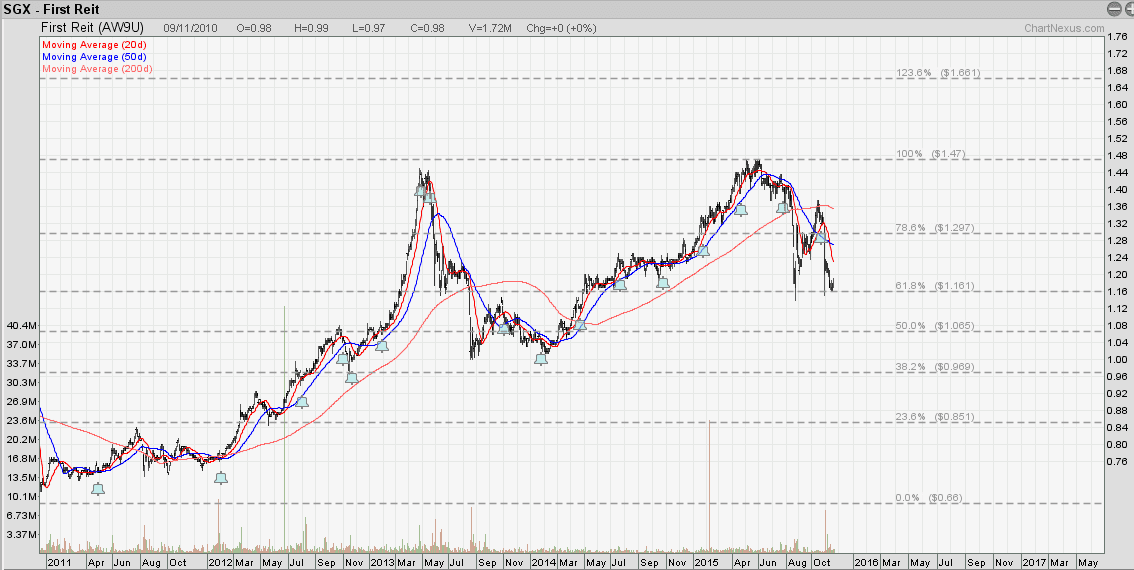The width and height of the screenshot is (1134, 570).
Task: Click the minus zoom-out icon in title bar
Action: coord(1114,9)
